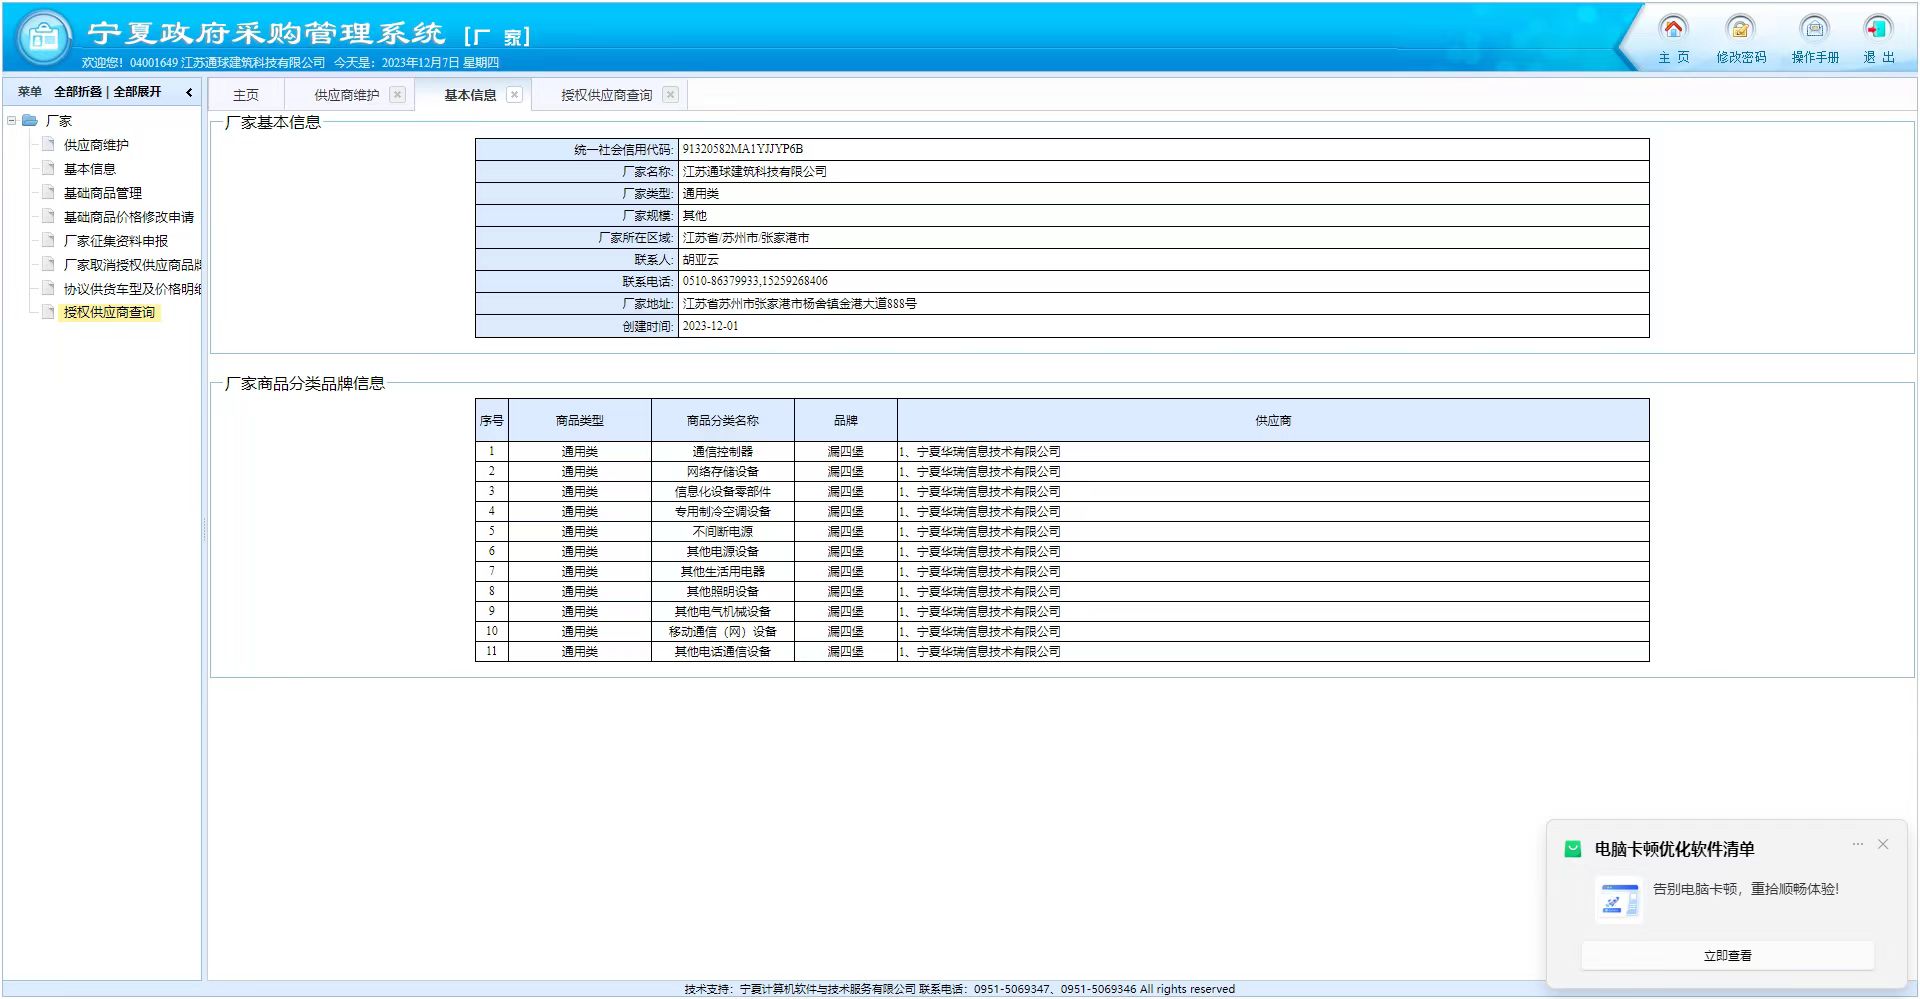Open 供应商维护 in sidebar tree

pyautogui.click(x=96, y=145)
